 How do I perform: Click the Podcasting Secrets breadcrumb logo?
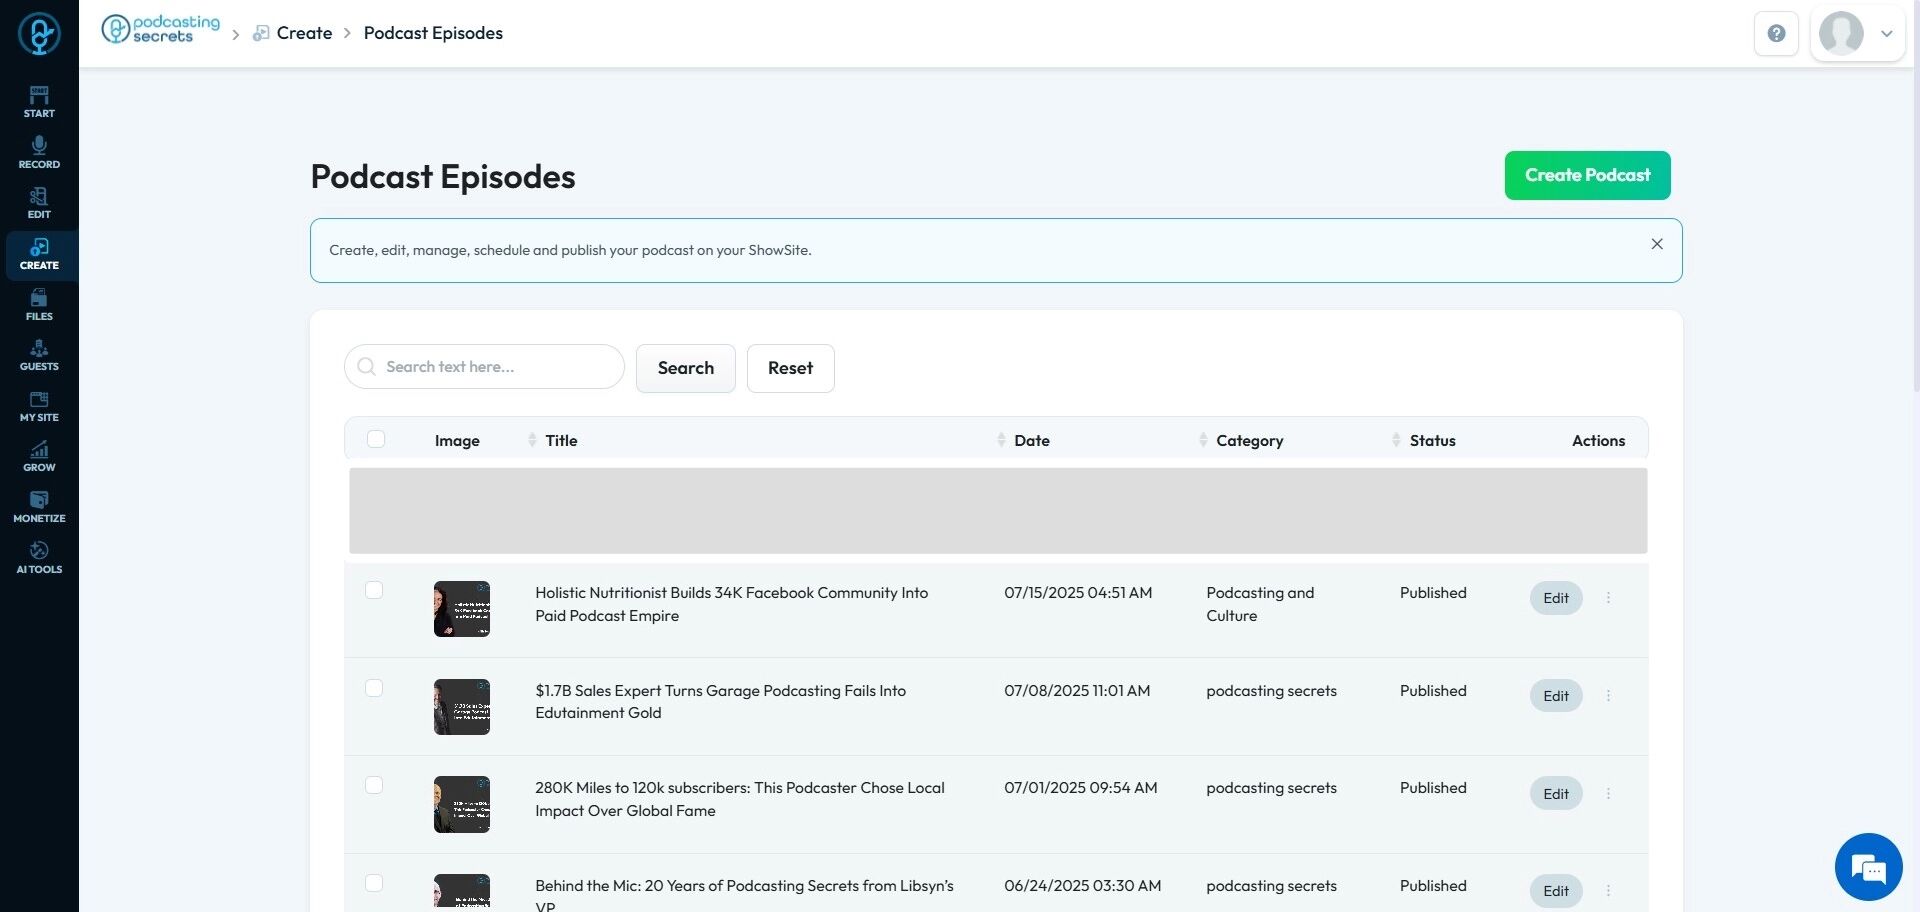tap(160, 30)
